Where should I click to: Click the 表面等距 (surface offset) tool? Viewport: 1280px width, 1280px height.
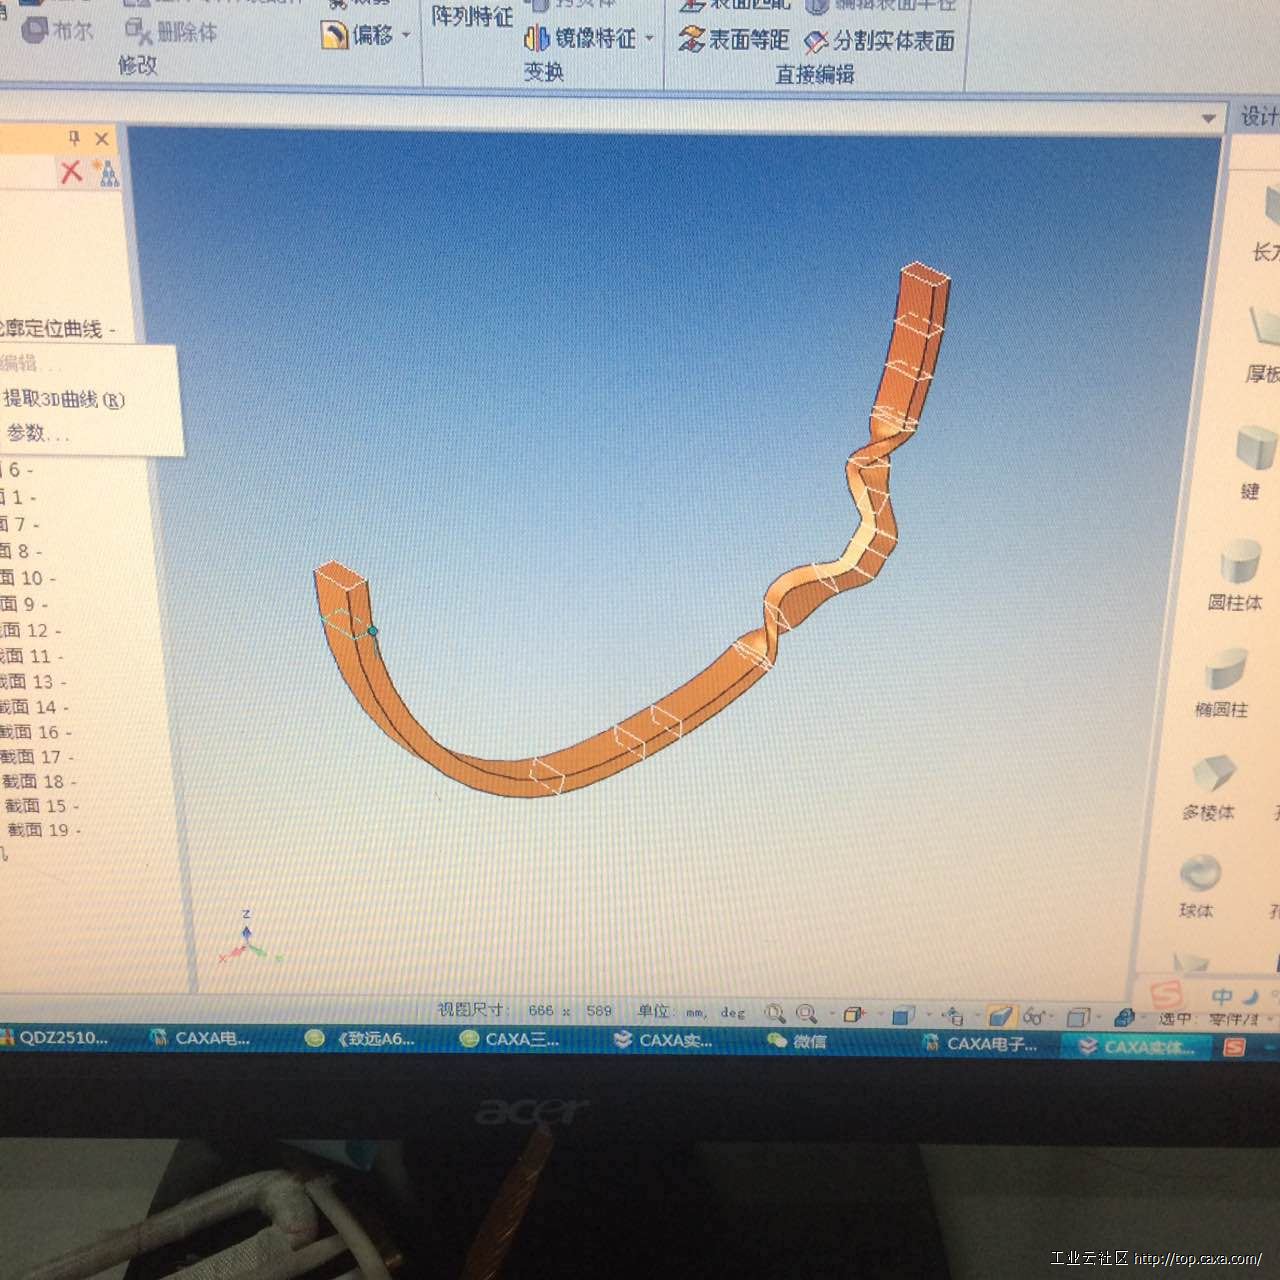coord(734,40)
